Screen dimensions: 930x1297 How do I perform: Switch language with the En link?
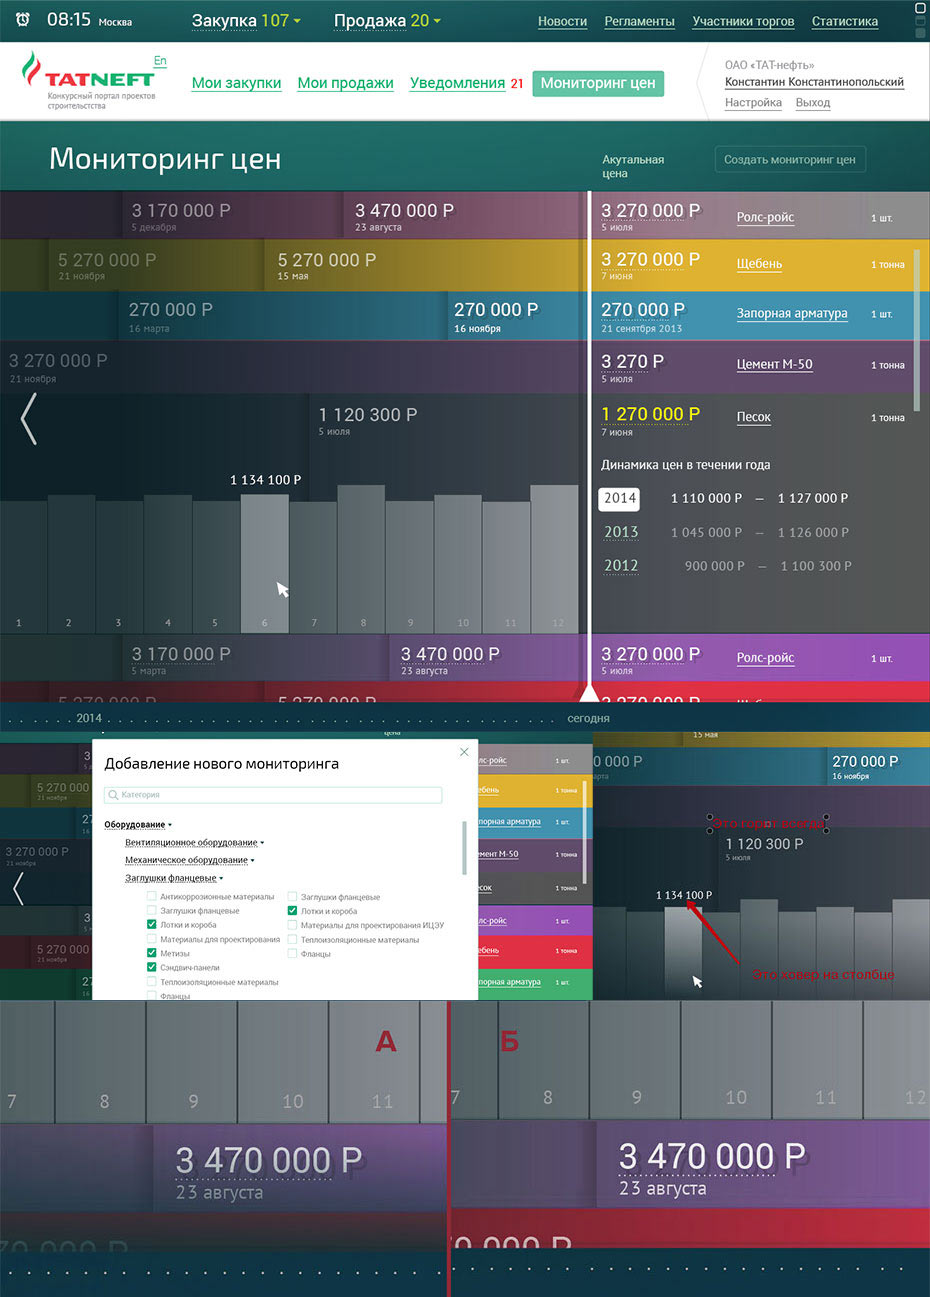(x=160, y=61)
